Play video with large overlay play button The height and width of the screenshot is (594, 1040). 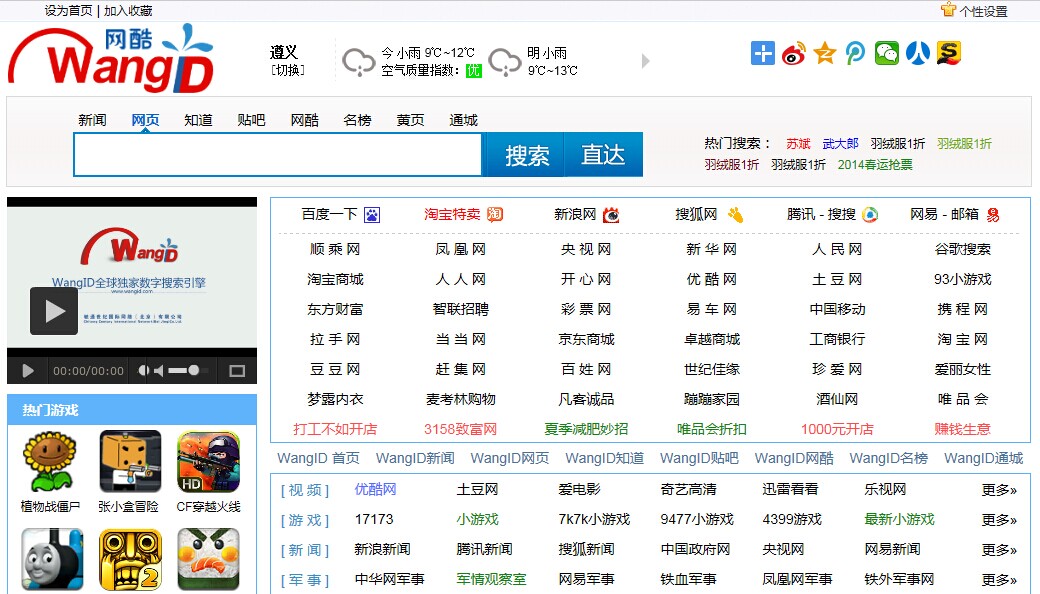(54, 311)
